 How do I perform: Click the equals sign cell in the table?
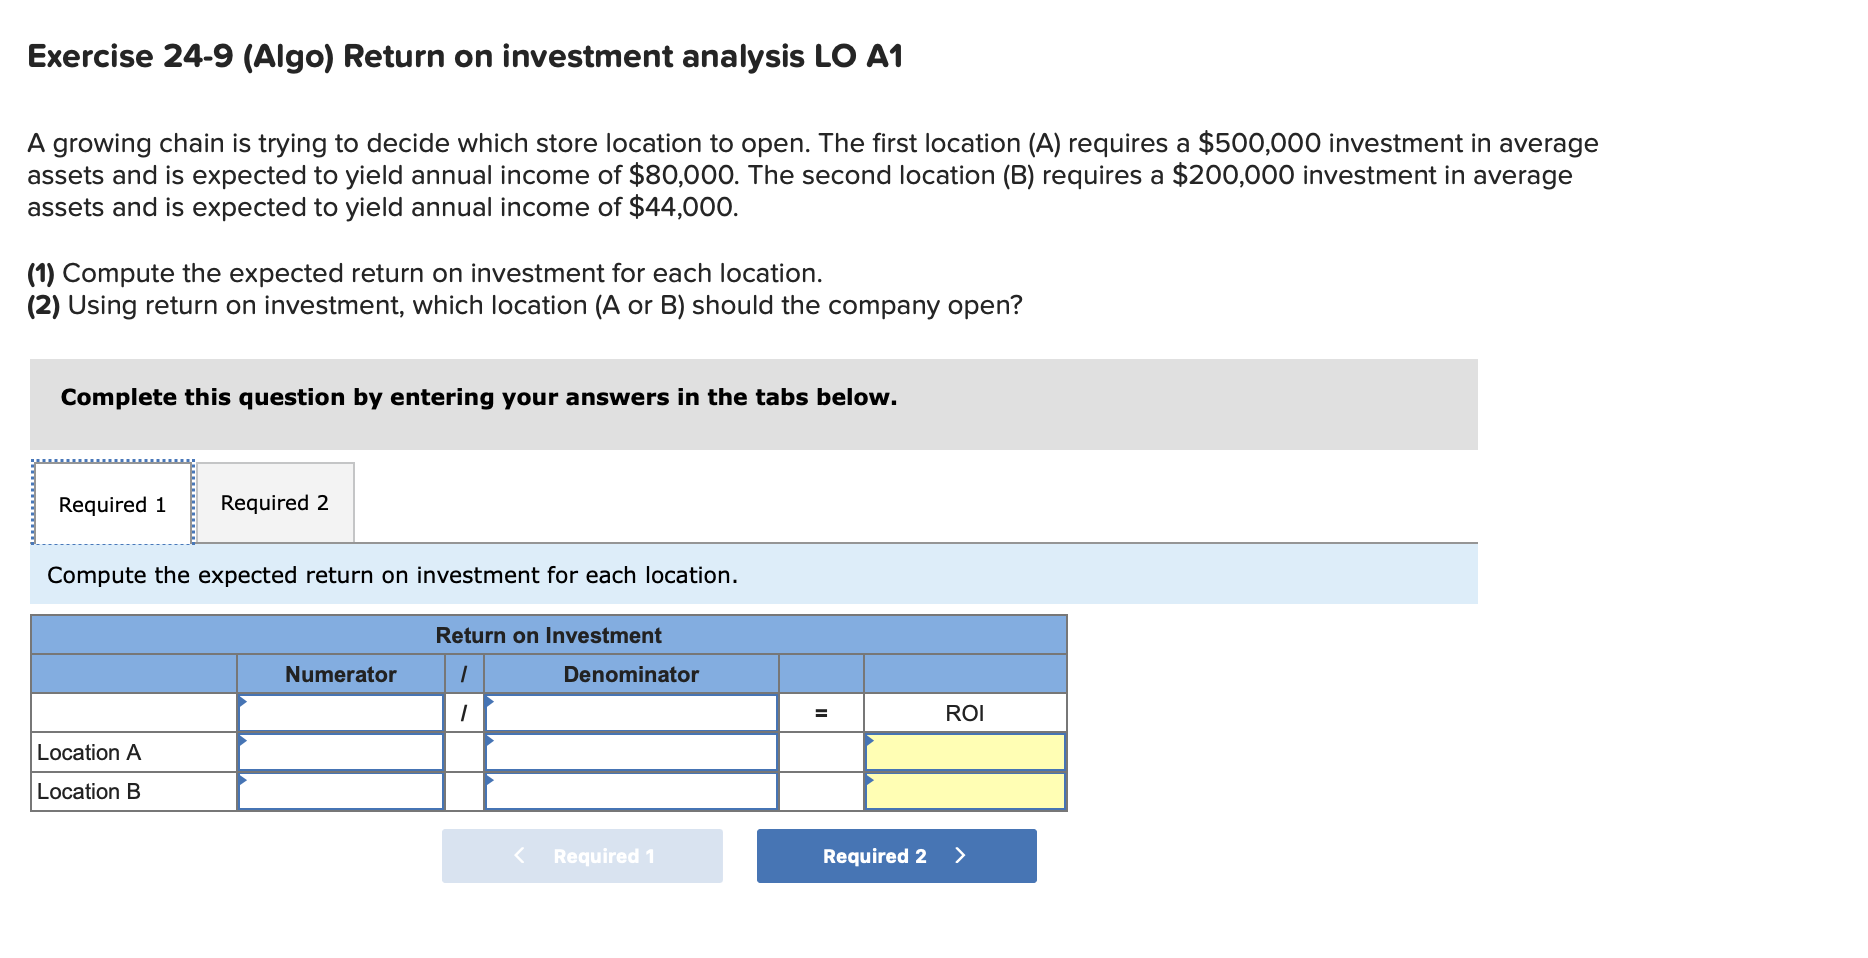pos(820,712)
